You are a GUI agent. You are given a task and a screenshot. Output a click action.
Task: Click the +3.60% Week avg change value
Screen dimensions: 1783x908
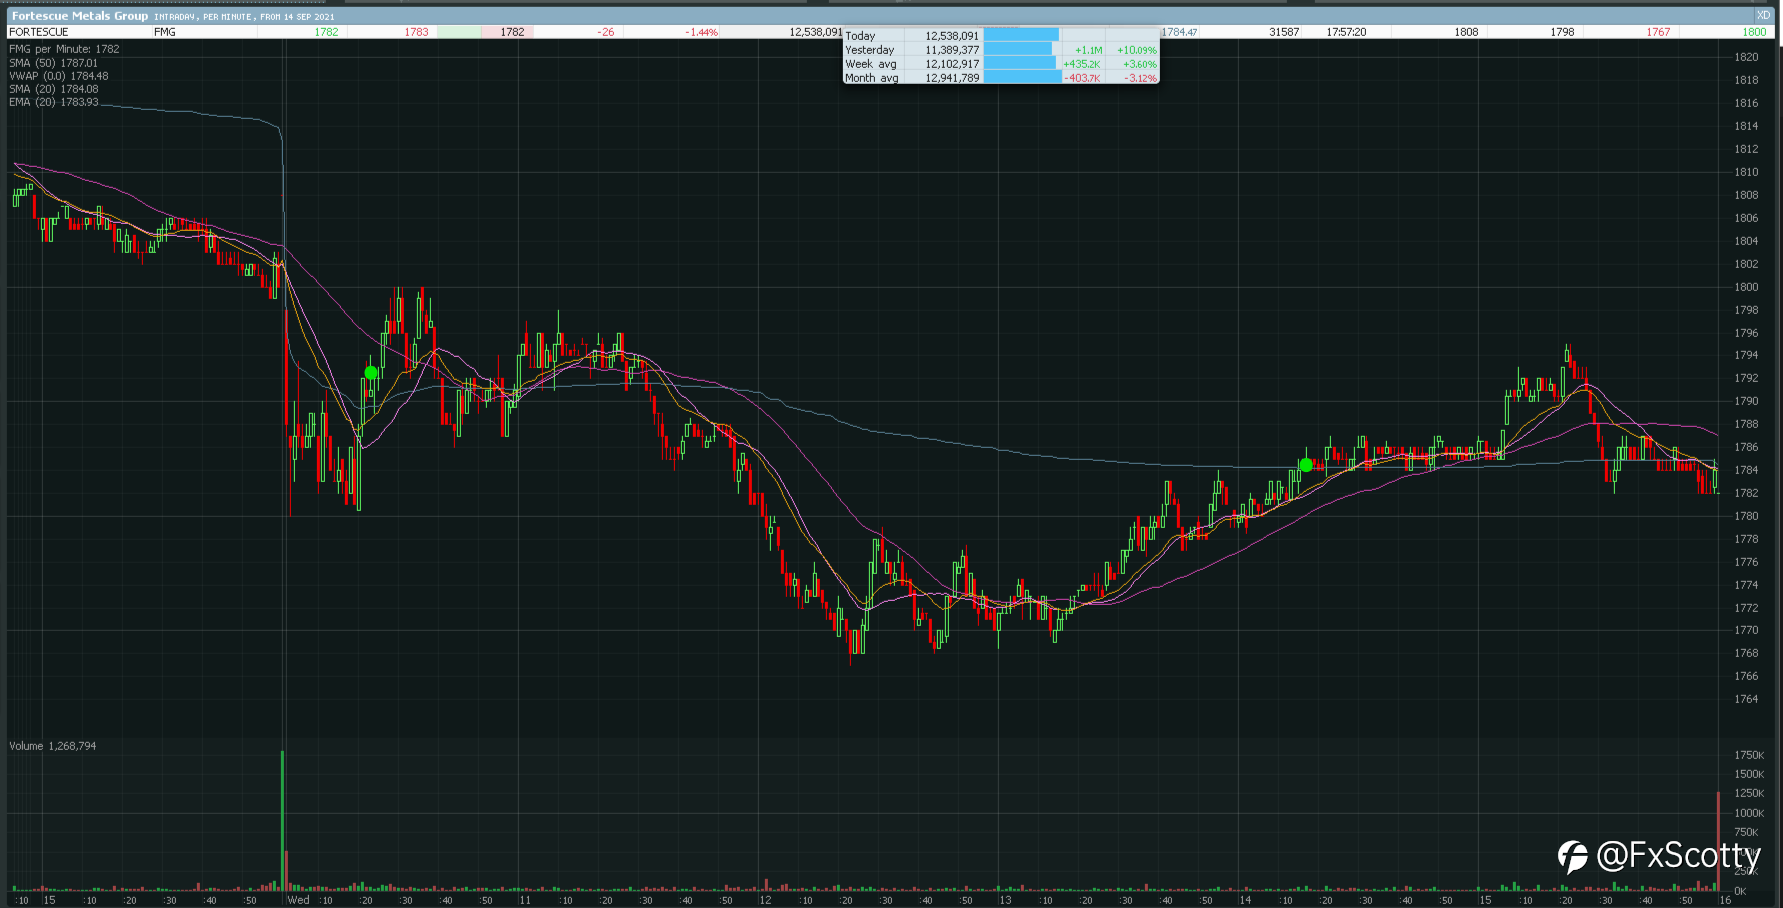coord(1140,64)
